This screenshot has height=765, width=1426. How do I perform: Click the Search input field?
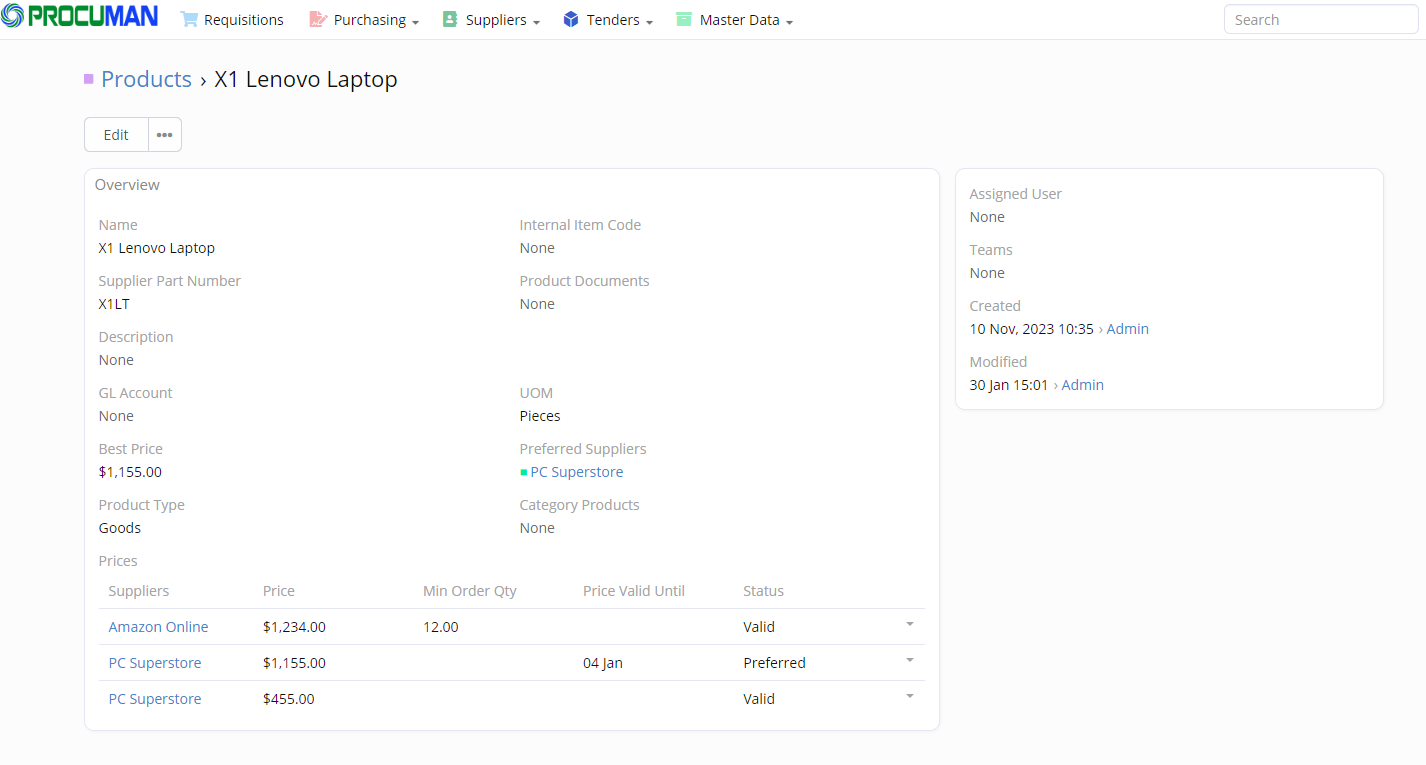tap(1320, 19)
